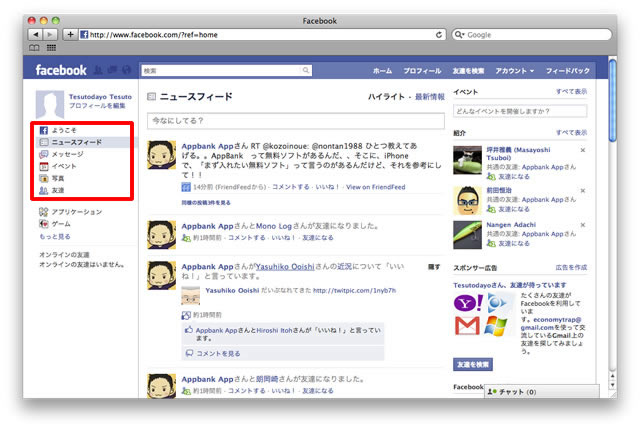Add Masayoshi Tsuboi with 友達になる
640x430 pixels.
[513, 177]
